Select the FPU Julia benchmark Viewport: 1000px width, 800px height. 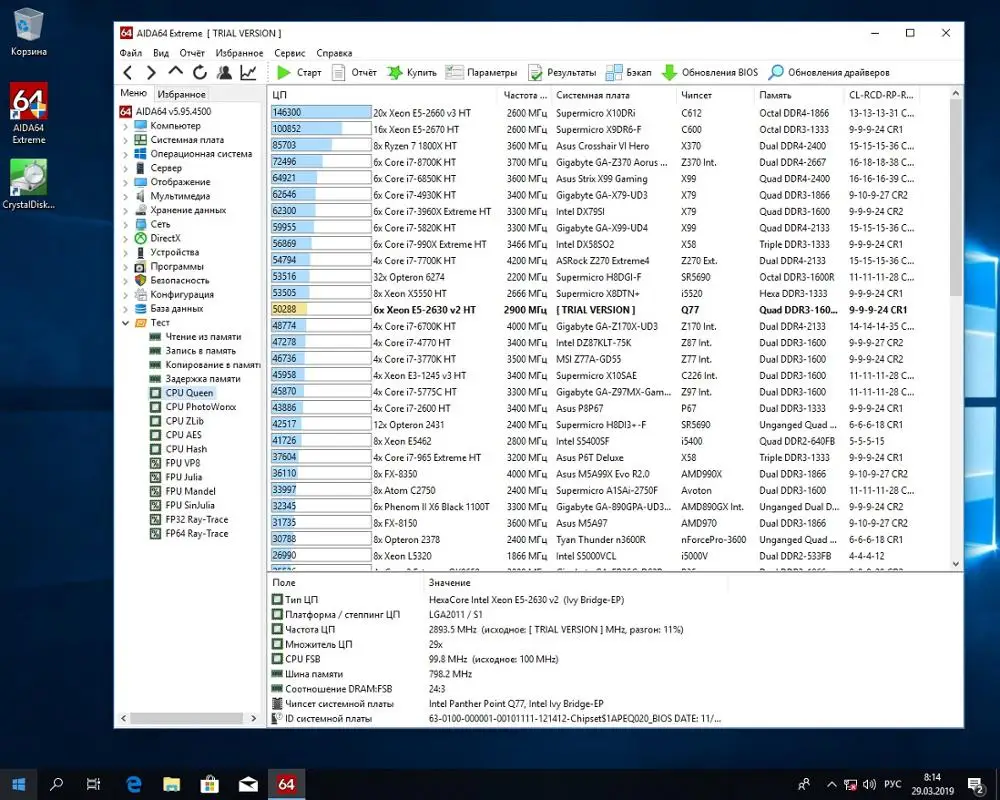click(x=183, y=477)
